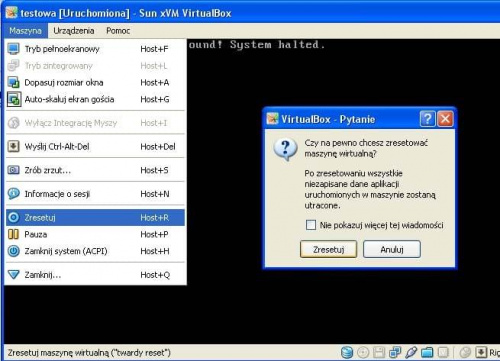The width and height of the screenshot is (500, 361).
Task: Click the camera icon beside Zrób zrzut
Action: click(13, 170)
